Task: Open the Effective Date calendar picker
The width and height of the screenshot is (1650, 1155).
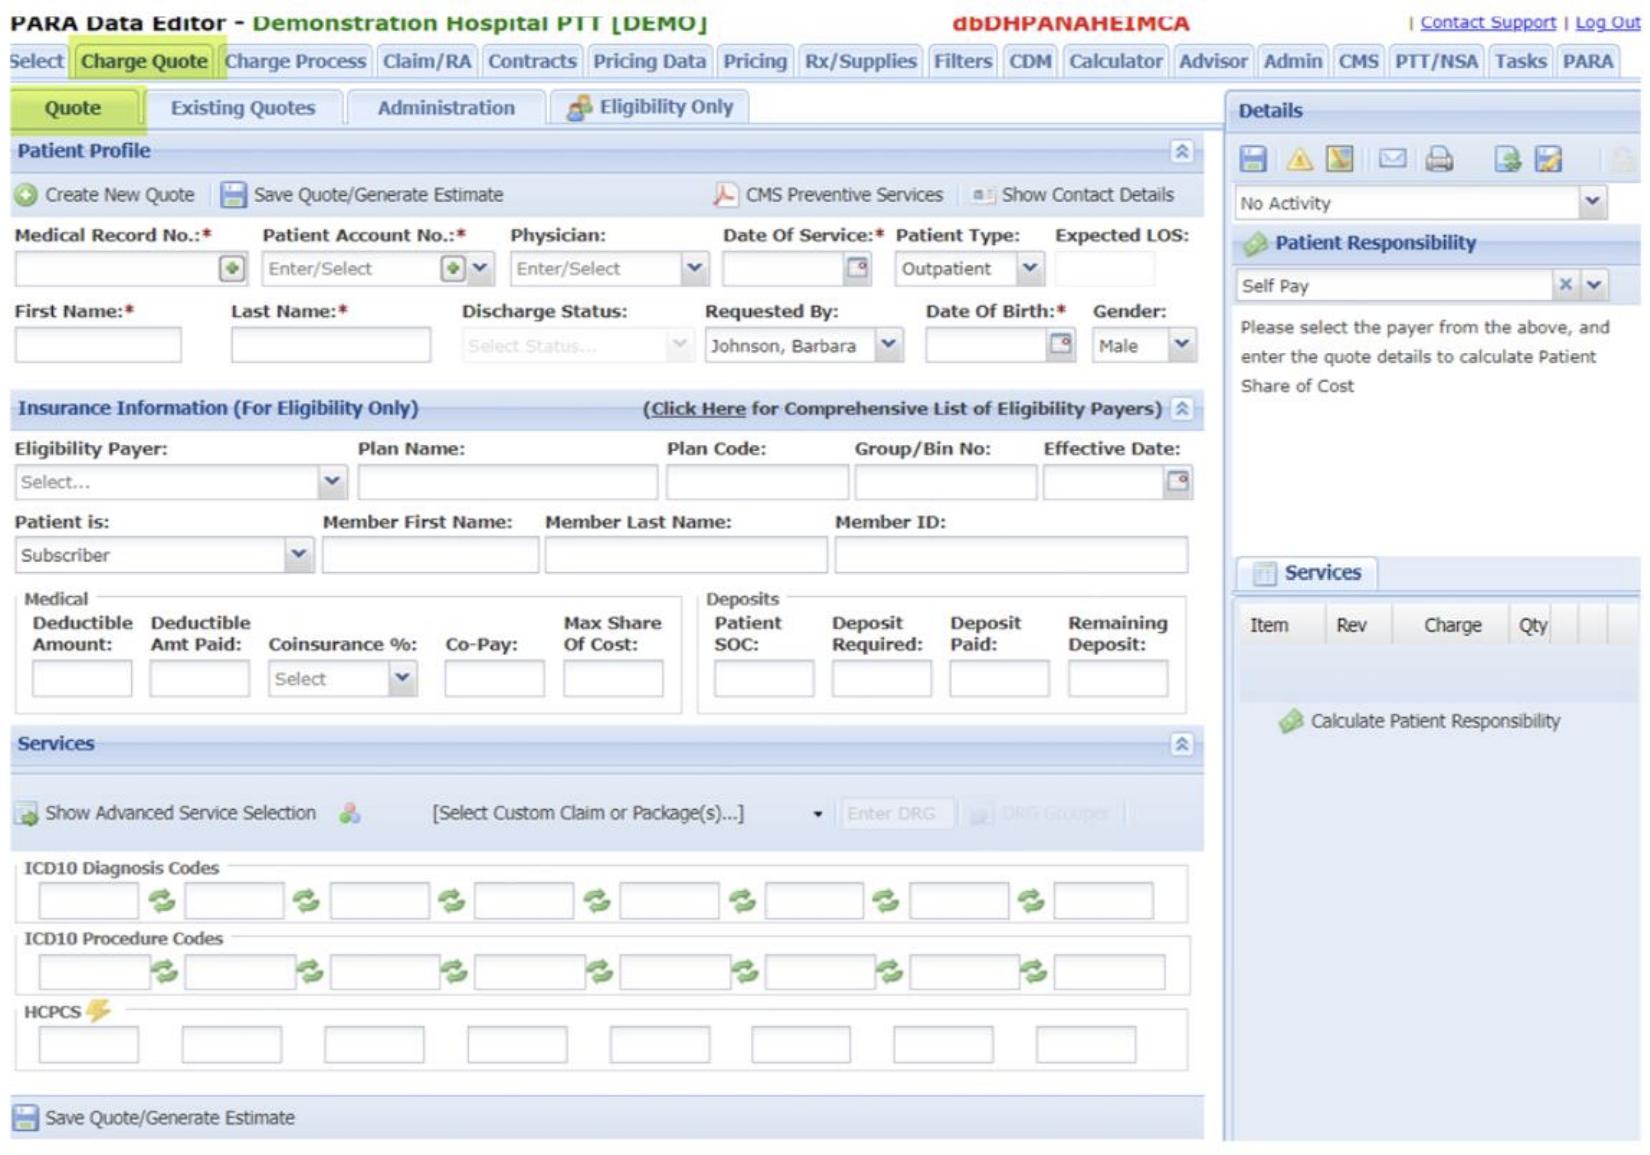Action: click(1178, 482)
